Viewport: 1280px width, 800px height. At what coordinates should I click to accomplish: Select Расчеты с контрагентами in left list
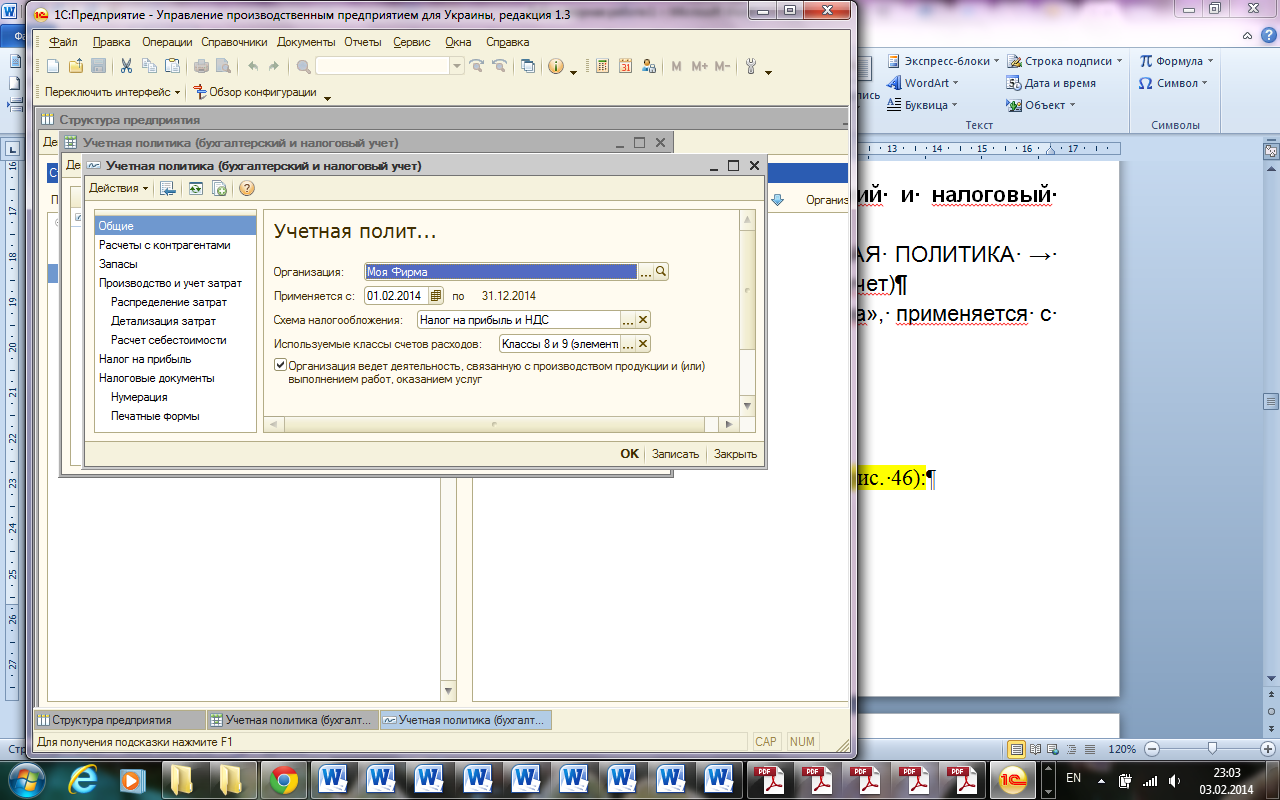tap(164, 245)
